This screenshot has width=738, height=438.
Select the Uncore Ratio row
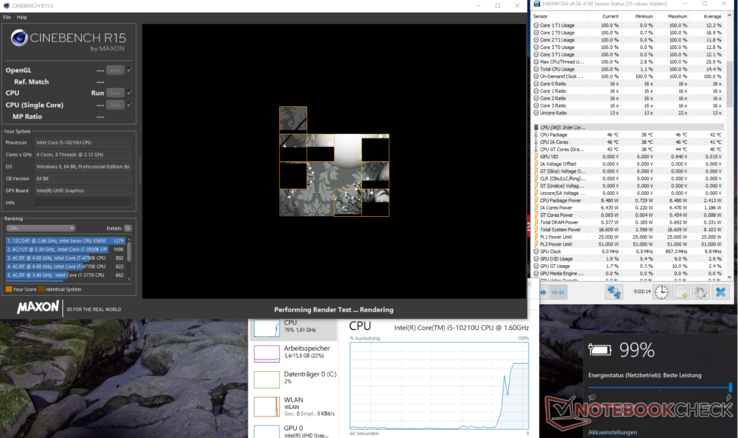point(628,113)
